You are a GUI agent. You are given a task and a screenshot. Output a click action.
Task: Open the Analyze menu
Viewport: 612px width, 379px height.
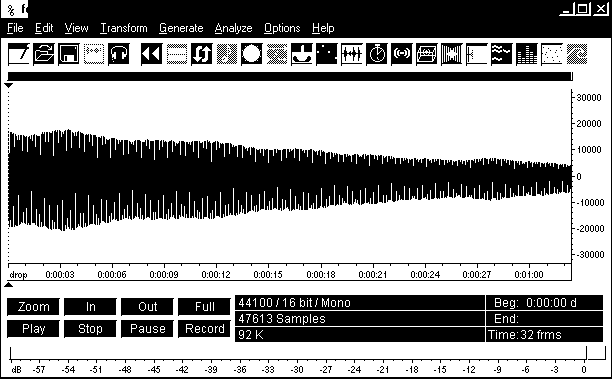pyautogui.click(x=233, y=28)
